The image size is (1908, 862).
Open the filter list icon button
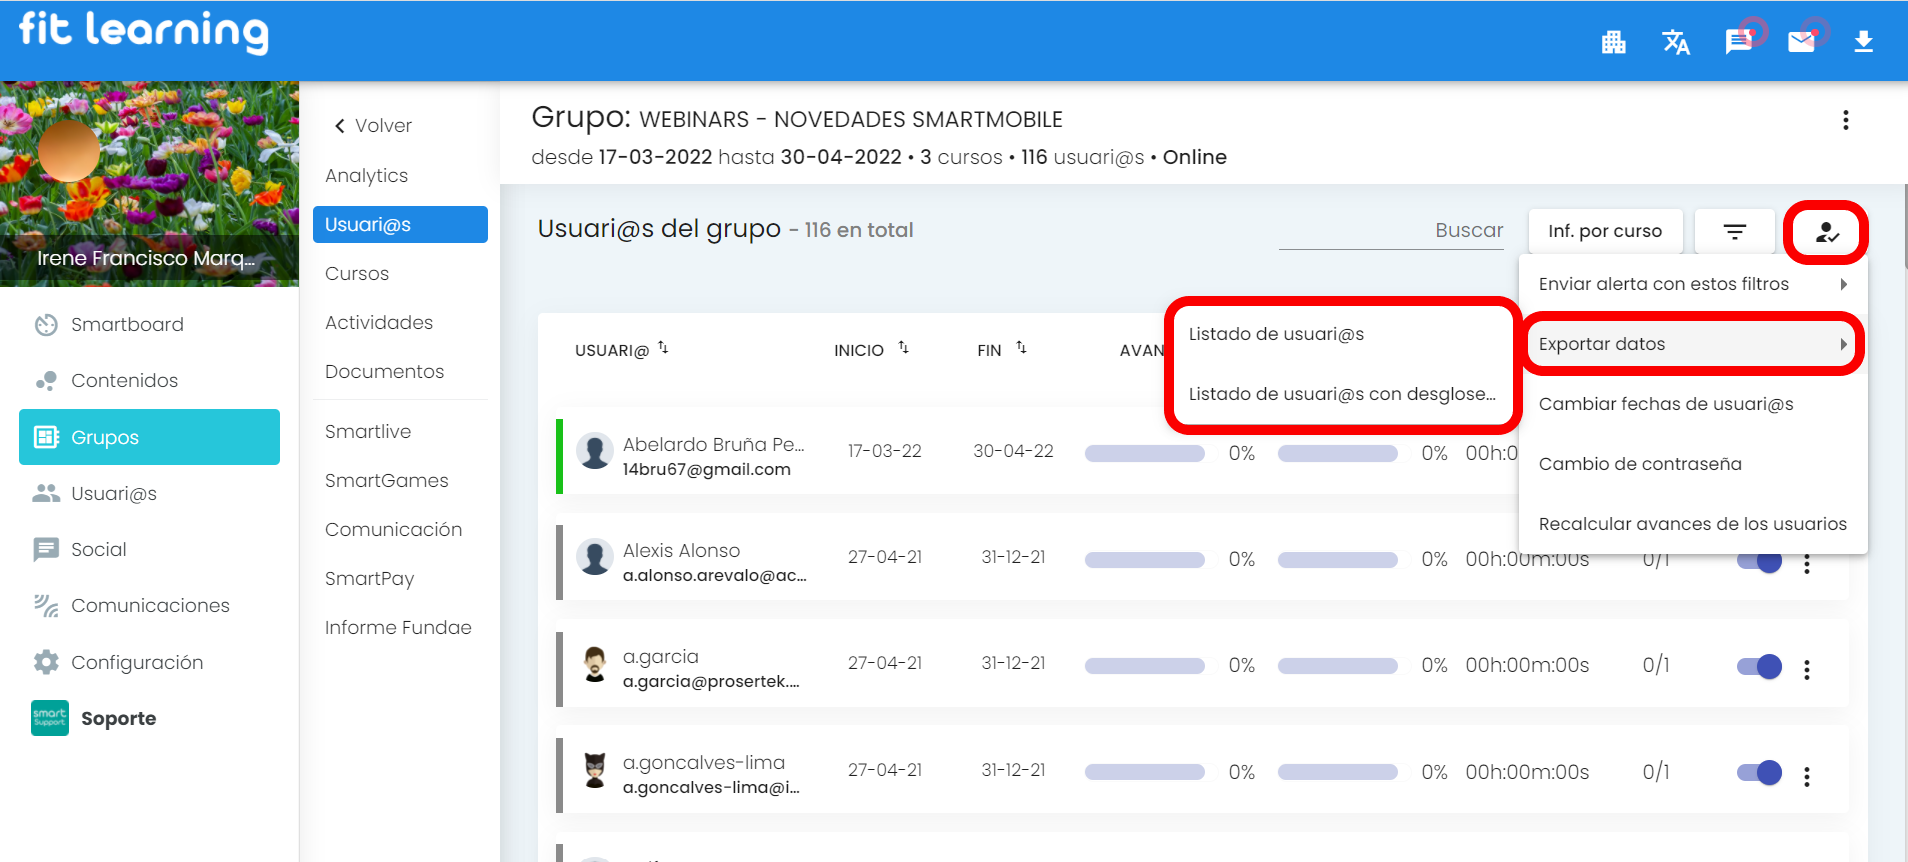tap(1734, 232)
